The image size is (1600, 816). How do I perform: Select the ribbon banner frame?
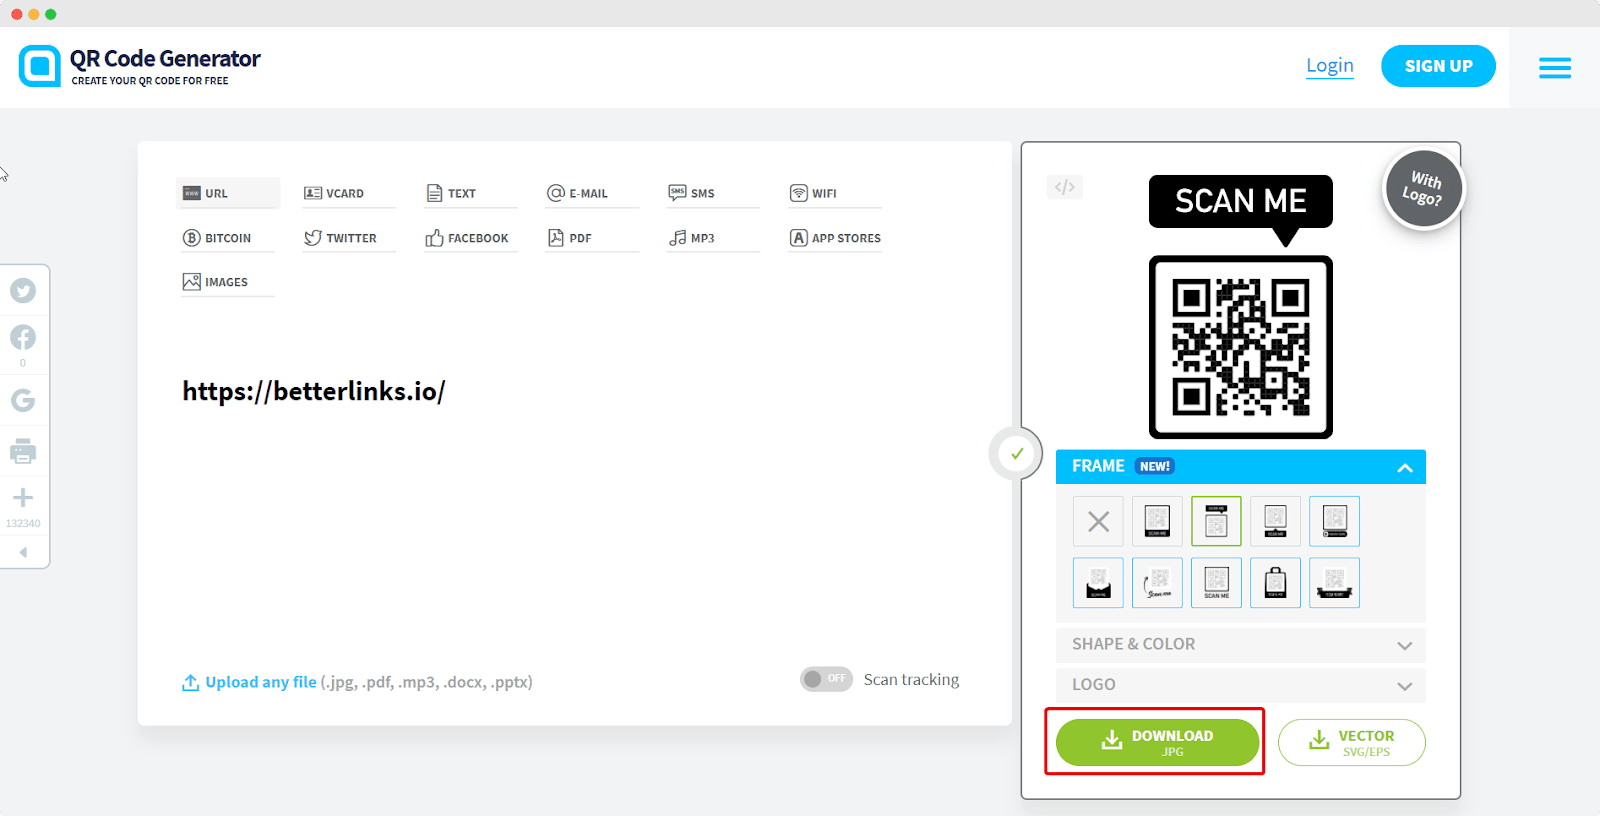coord(1334,583)
